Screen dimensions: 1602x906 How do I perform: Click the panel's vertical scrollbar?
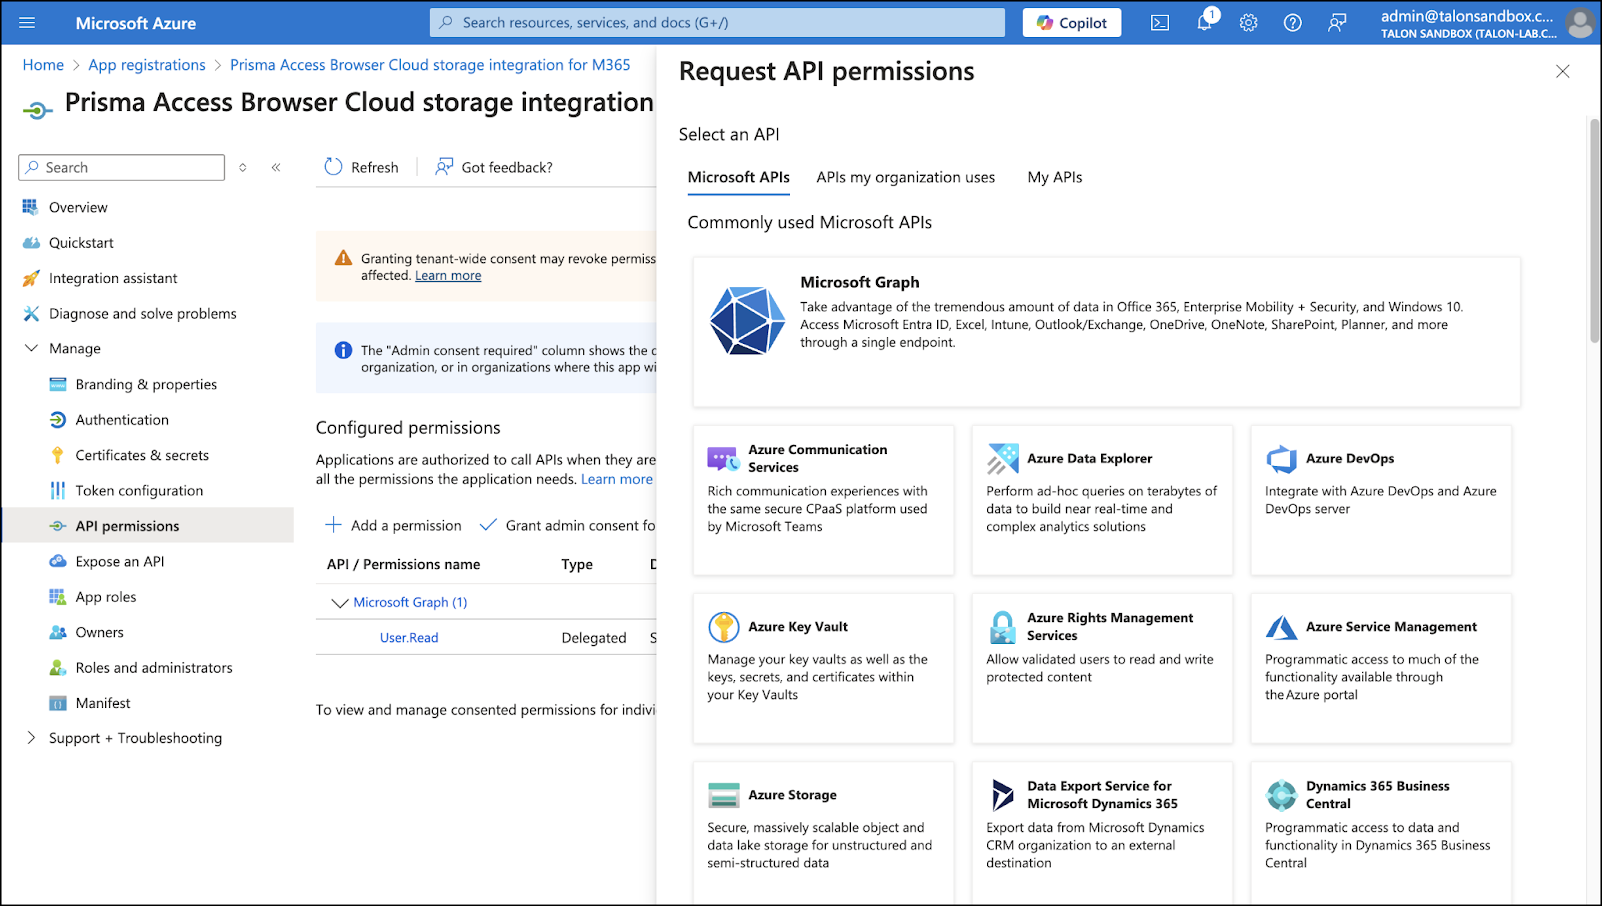coord(1594,230)
